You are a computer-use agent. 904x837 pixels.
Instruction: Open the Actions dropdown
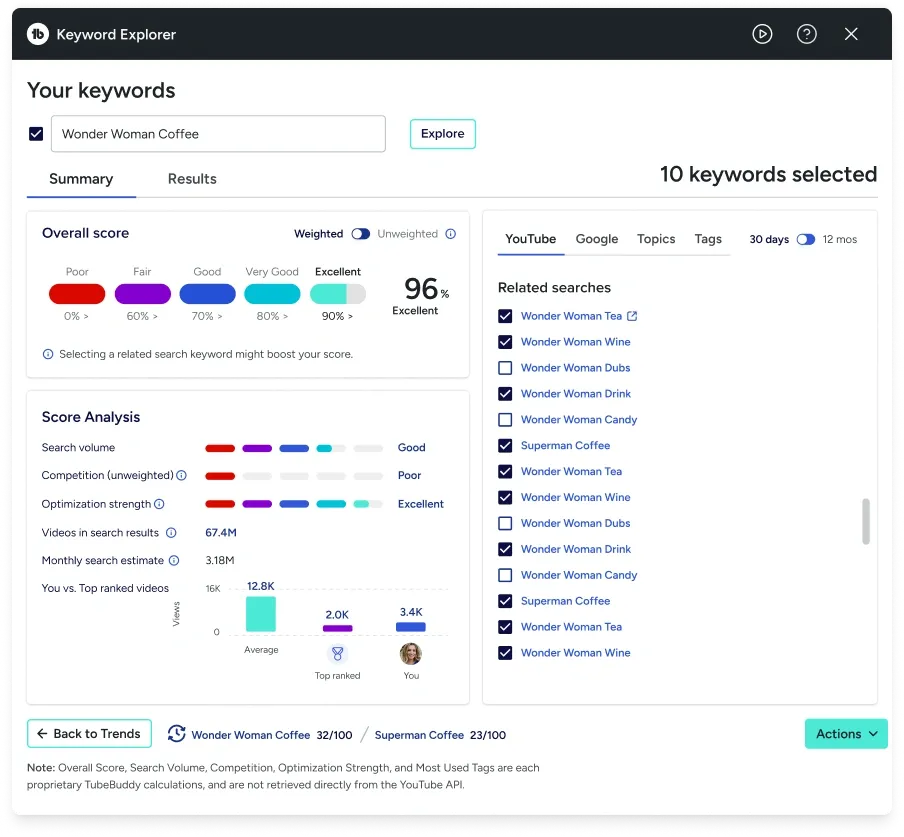tap(845, 733)
